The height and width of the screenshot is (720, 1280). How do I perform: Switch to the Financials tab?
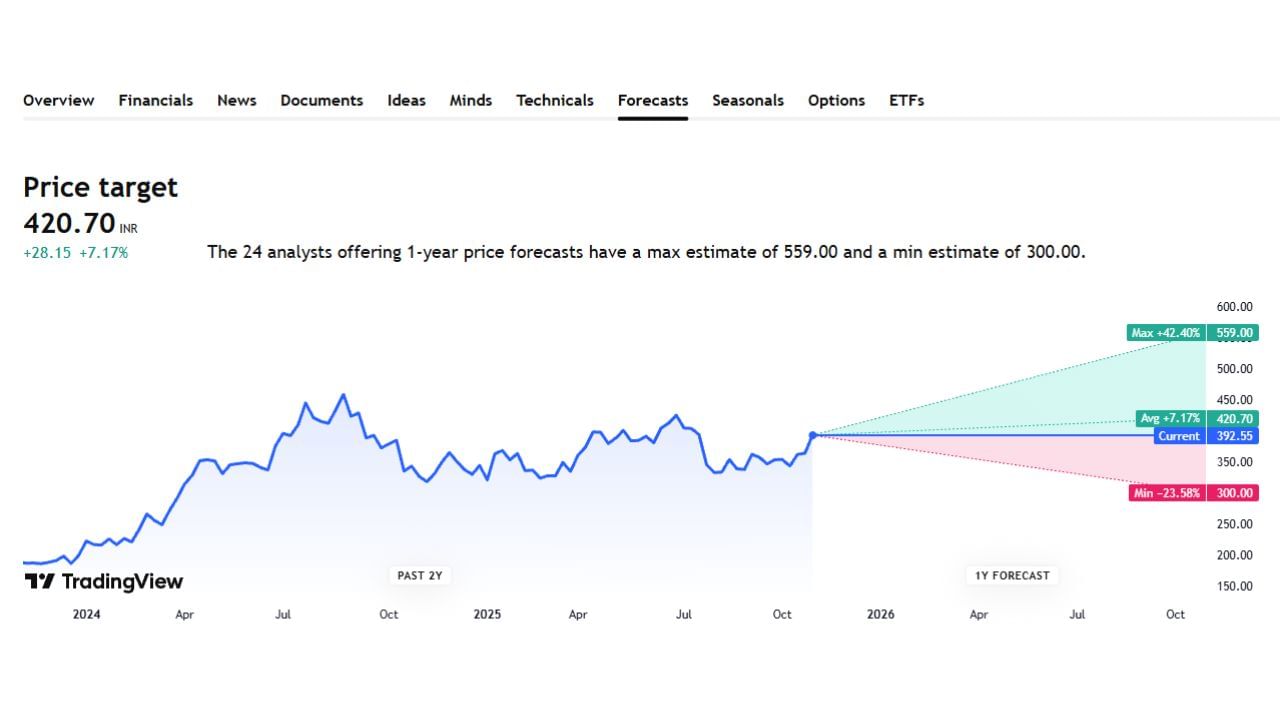tap(156, 100)
